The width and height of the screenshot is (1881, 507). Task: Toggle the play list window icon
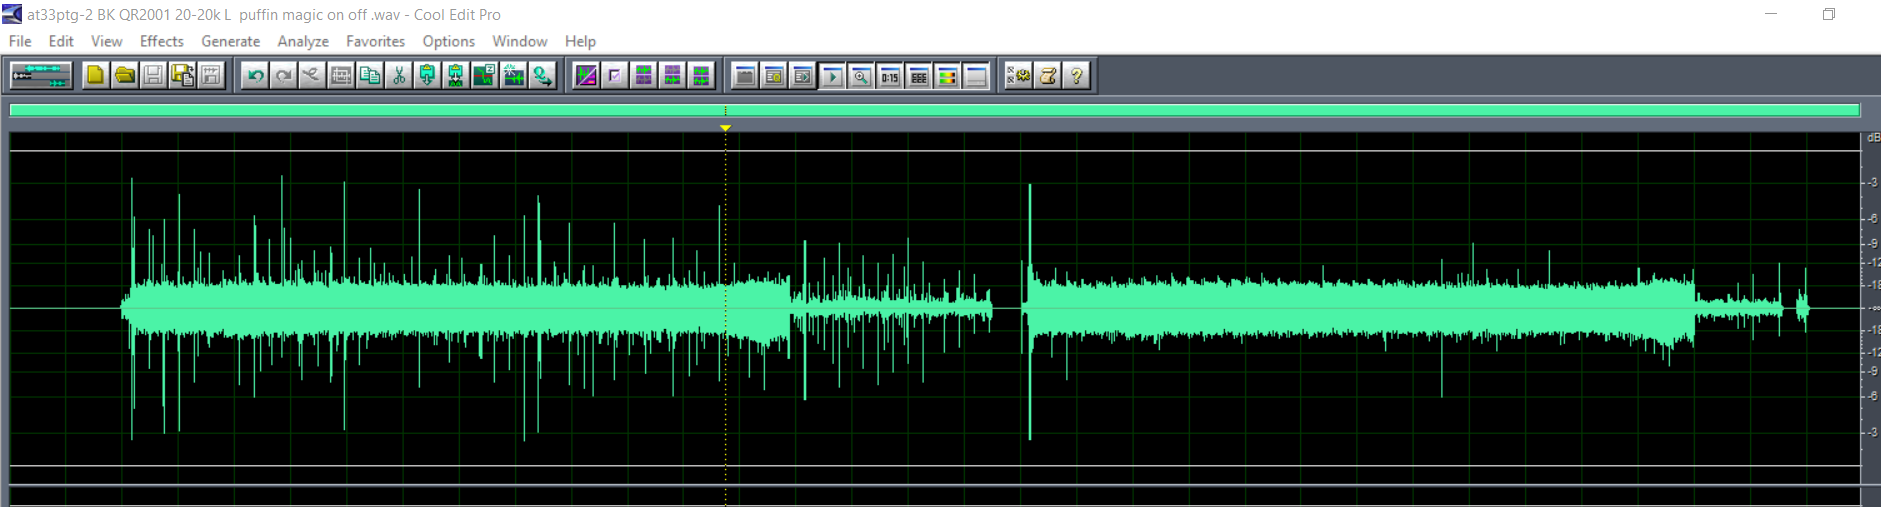click(803, 76)
